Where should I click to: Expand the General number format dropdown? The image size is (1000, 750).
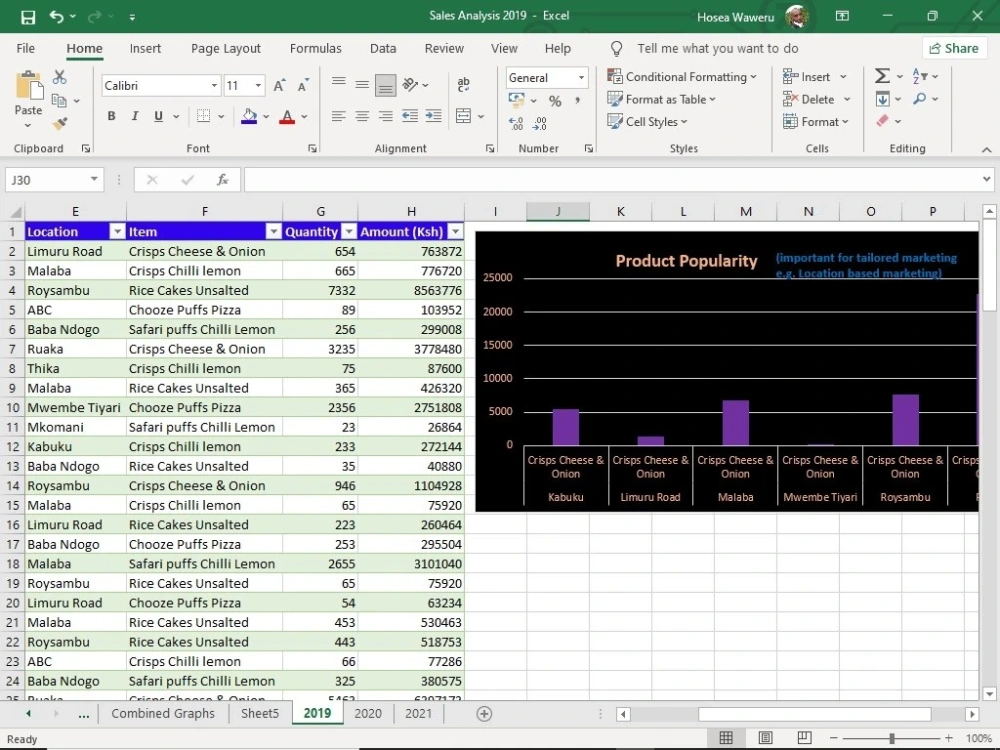pos(580,77)
